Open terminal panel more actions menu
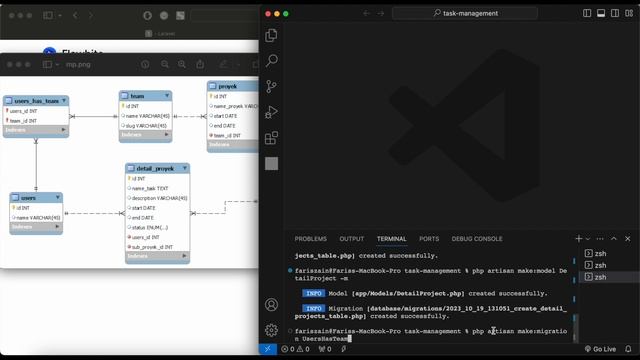Image resolution: width=640 pixels, height=360 pixels. click(600, 239)
